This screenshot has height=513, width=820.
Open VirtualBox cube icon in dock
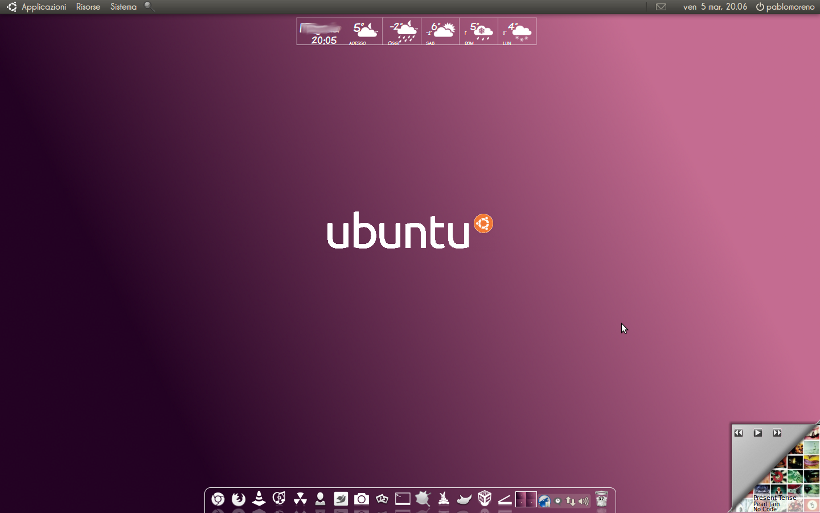click(484, 498)
